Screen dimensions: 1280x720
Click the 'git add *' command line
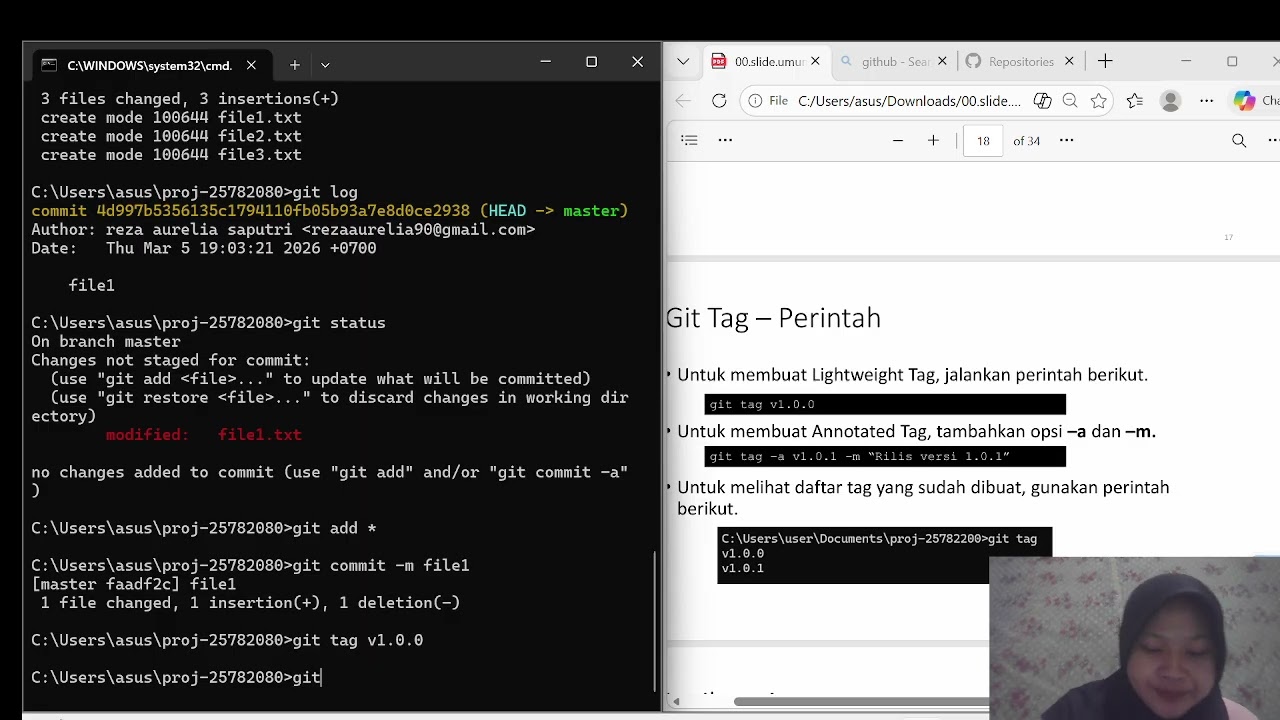pyautogui.click(x=204, y=528)
